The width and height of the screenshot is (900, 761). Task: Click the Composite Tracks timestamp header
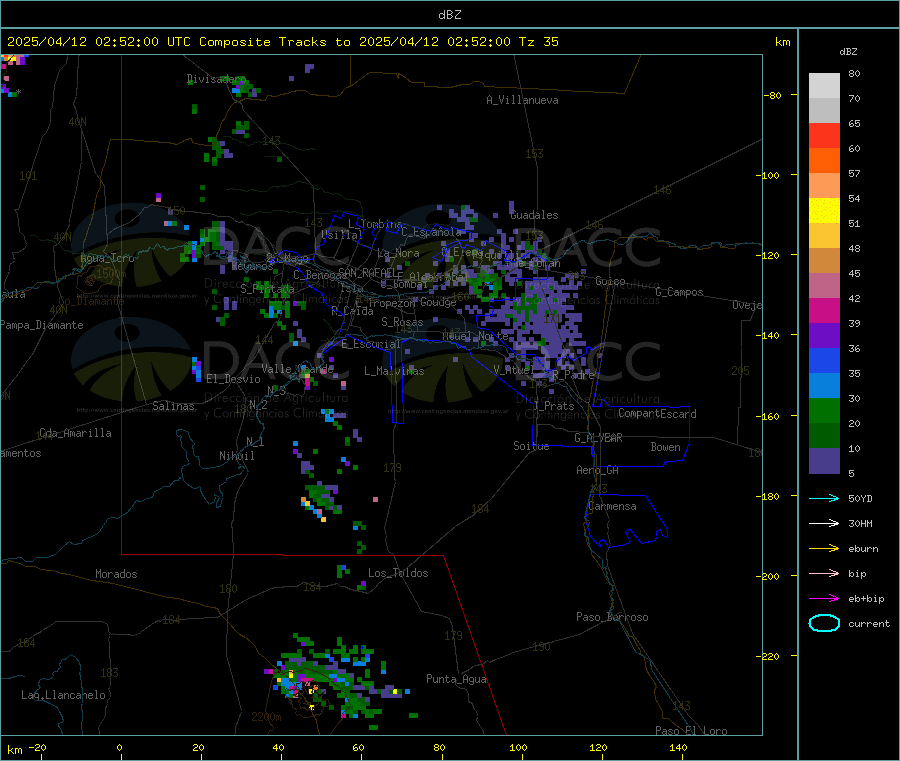click(282, 42)
